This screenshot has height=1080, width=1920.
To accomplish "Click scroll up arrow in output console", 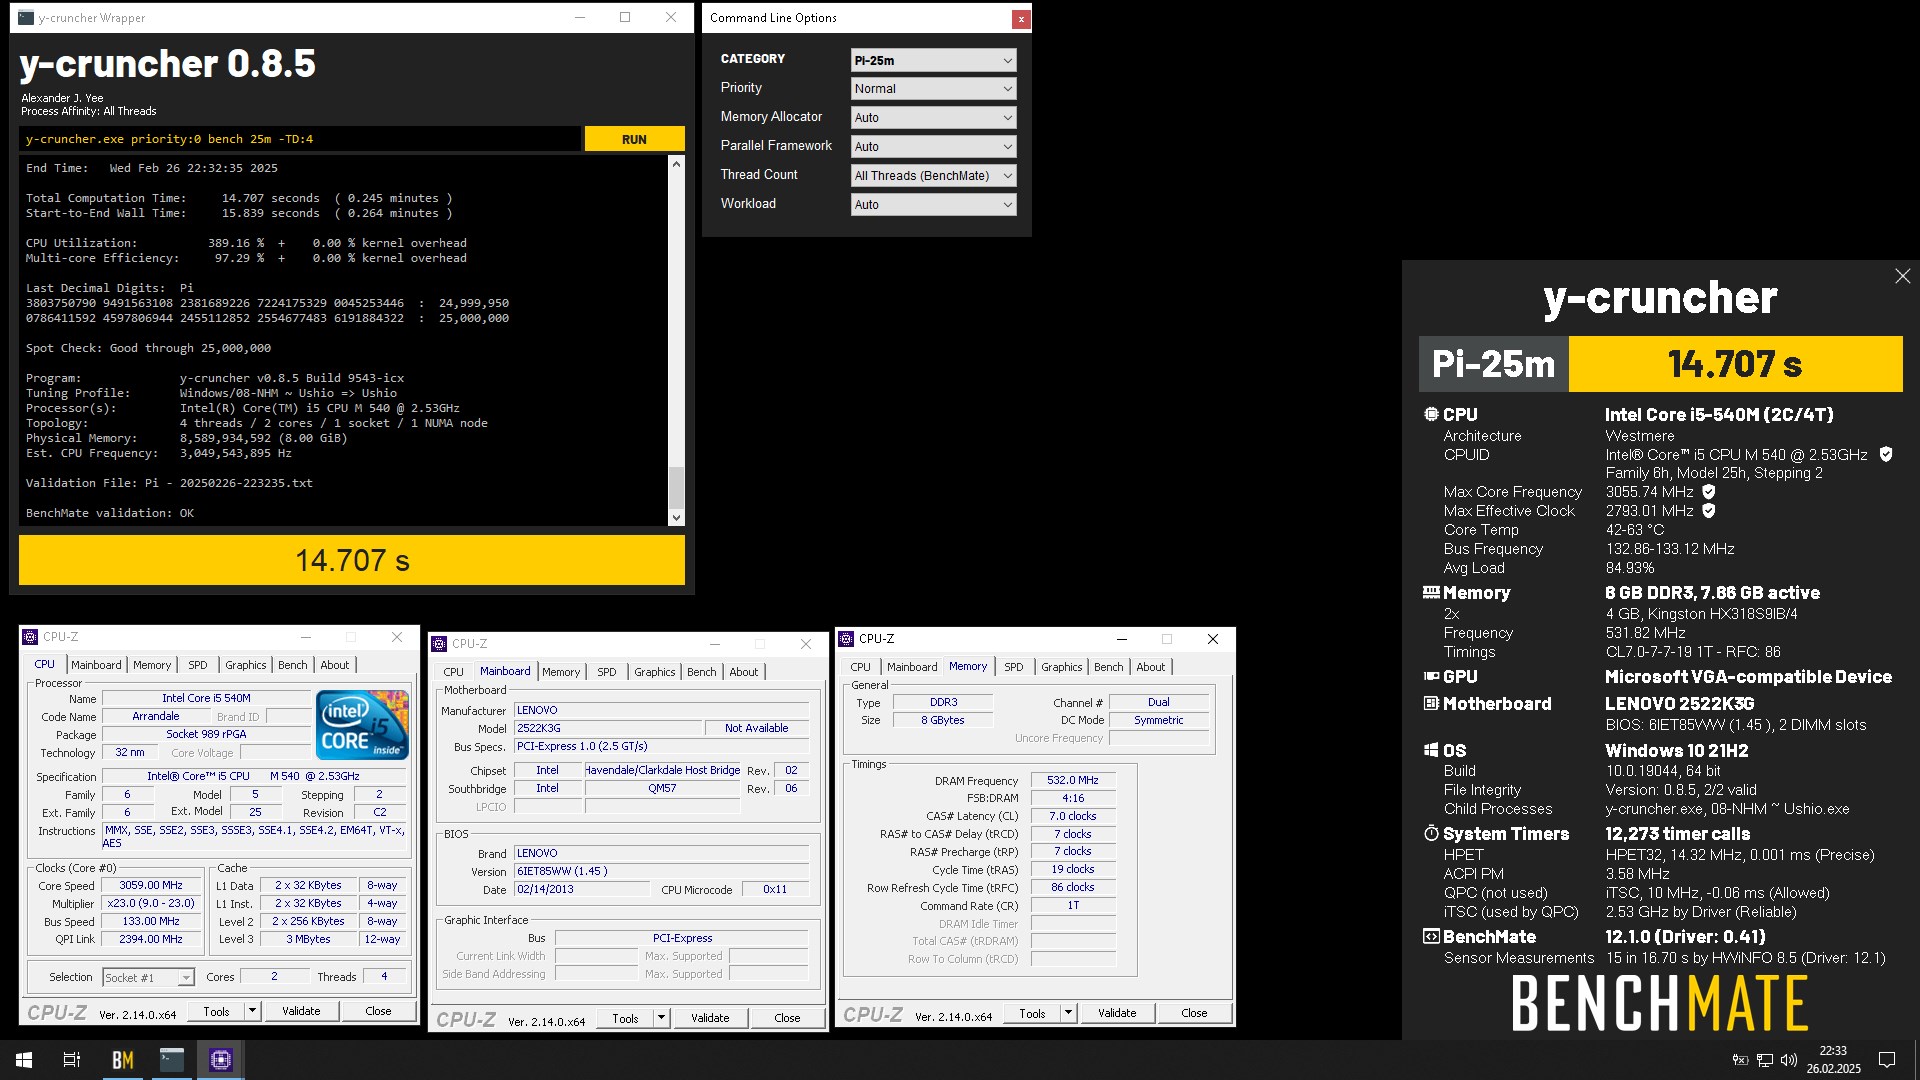I will point(676,164).
